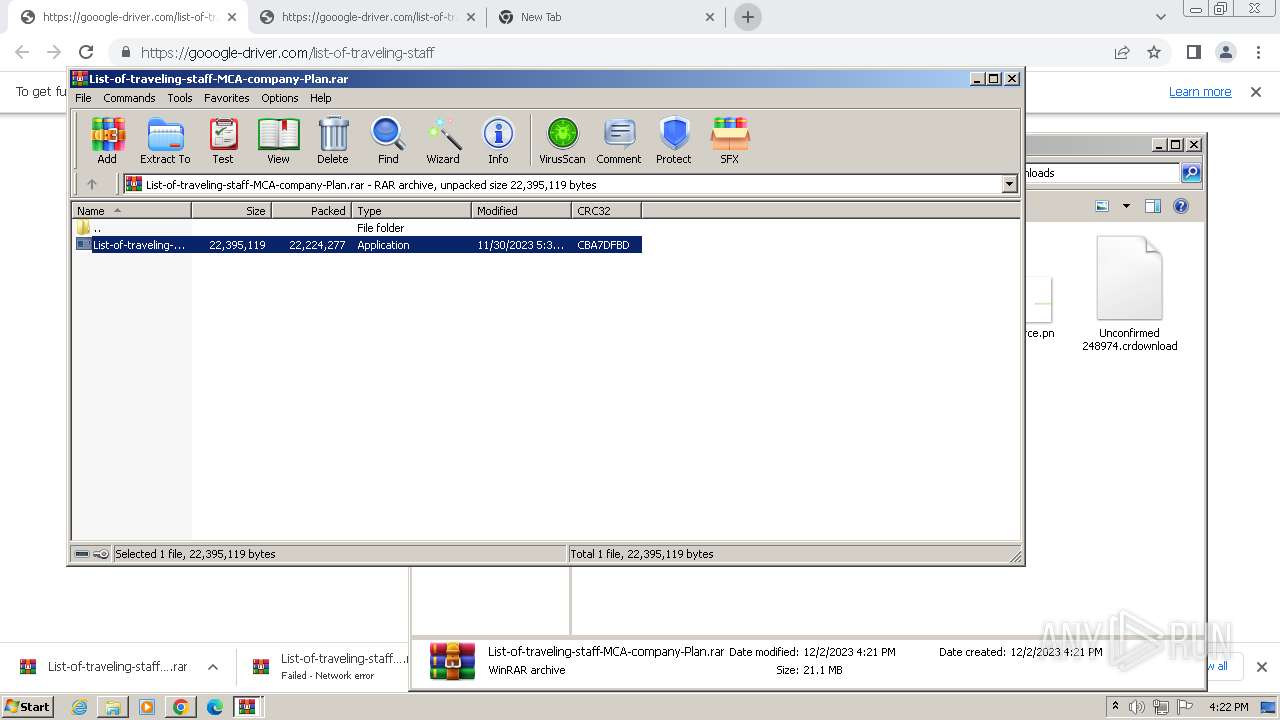Open download options chevron for the .rar item

pyautogui.click(x=212, y=667)
